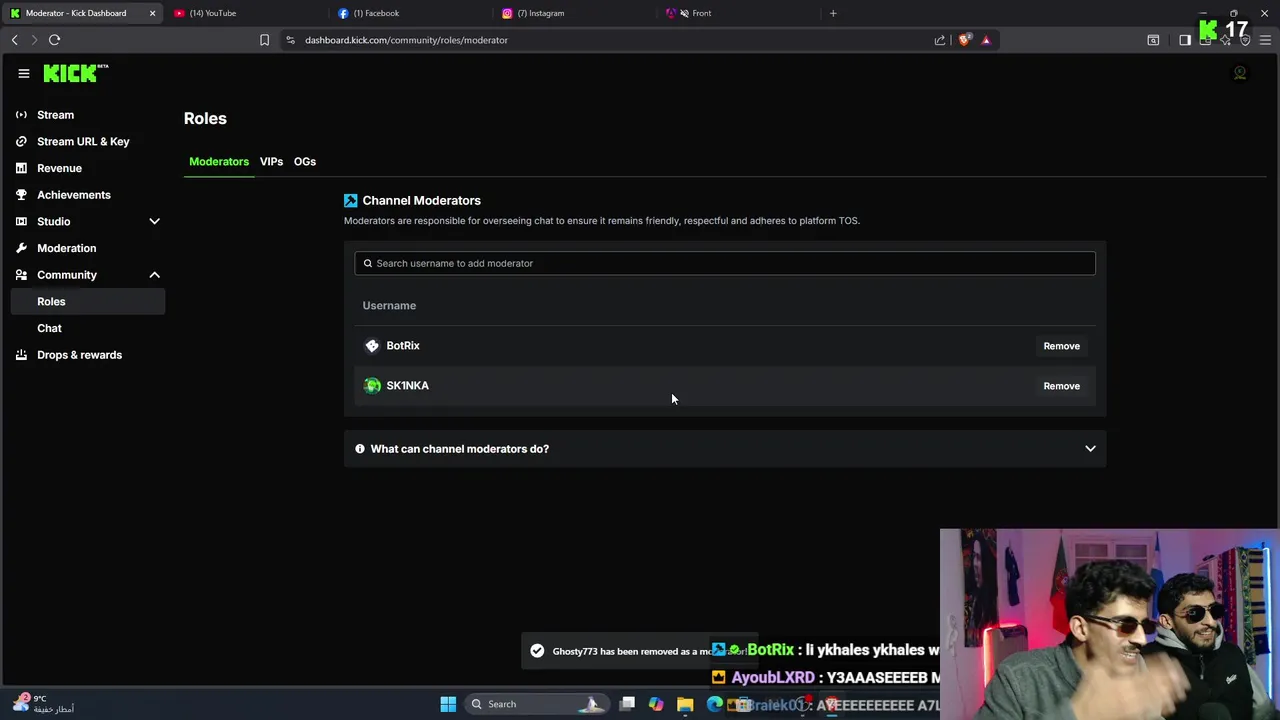
Task: Switch to Instagram browser tab
Action: pyautogui.click(x=575, y=13)
